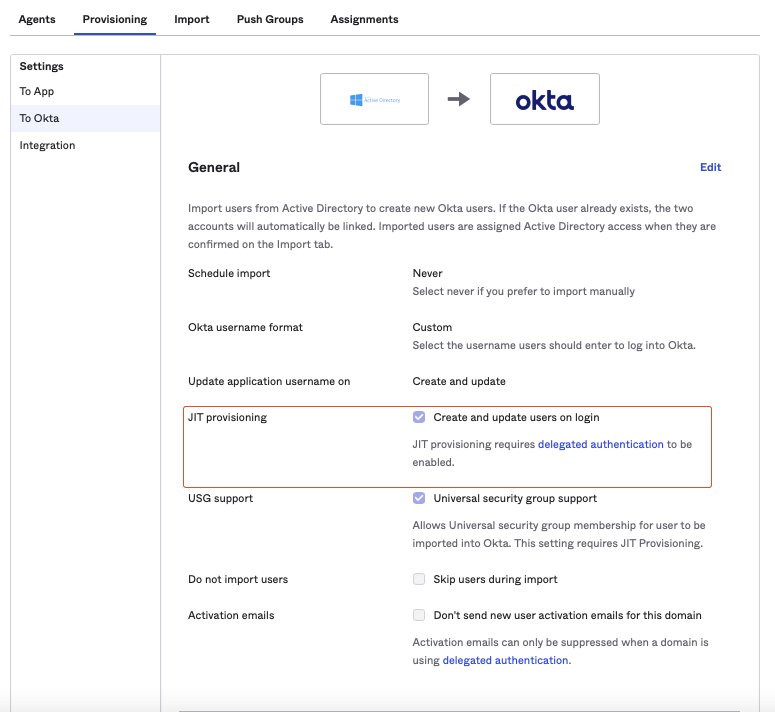
Task: Open the To App settings section
Action: [x=37, y=91]
